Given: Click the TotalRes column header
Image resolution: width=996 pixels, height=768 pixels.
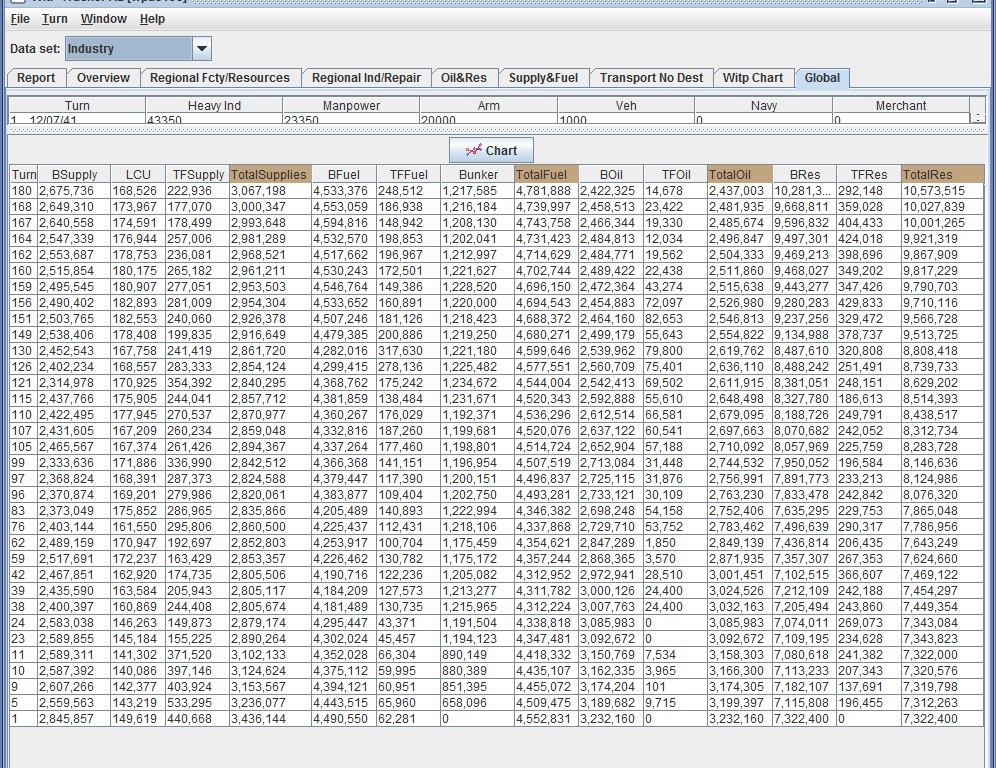Looking at the screenshot, I should point(943,175).
